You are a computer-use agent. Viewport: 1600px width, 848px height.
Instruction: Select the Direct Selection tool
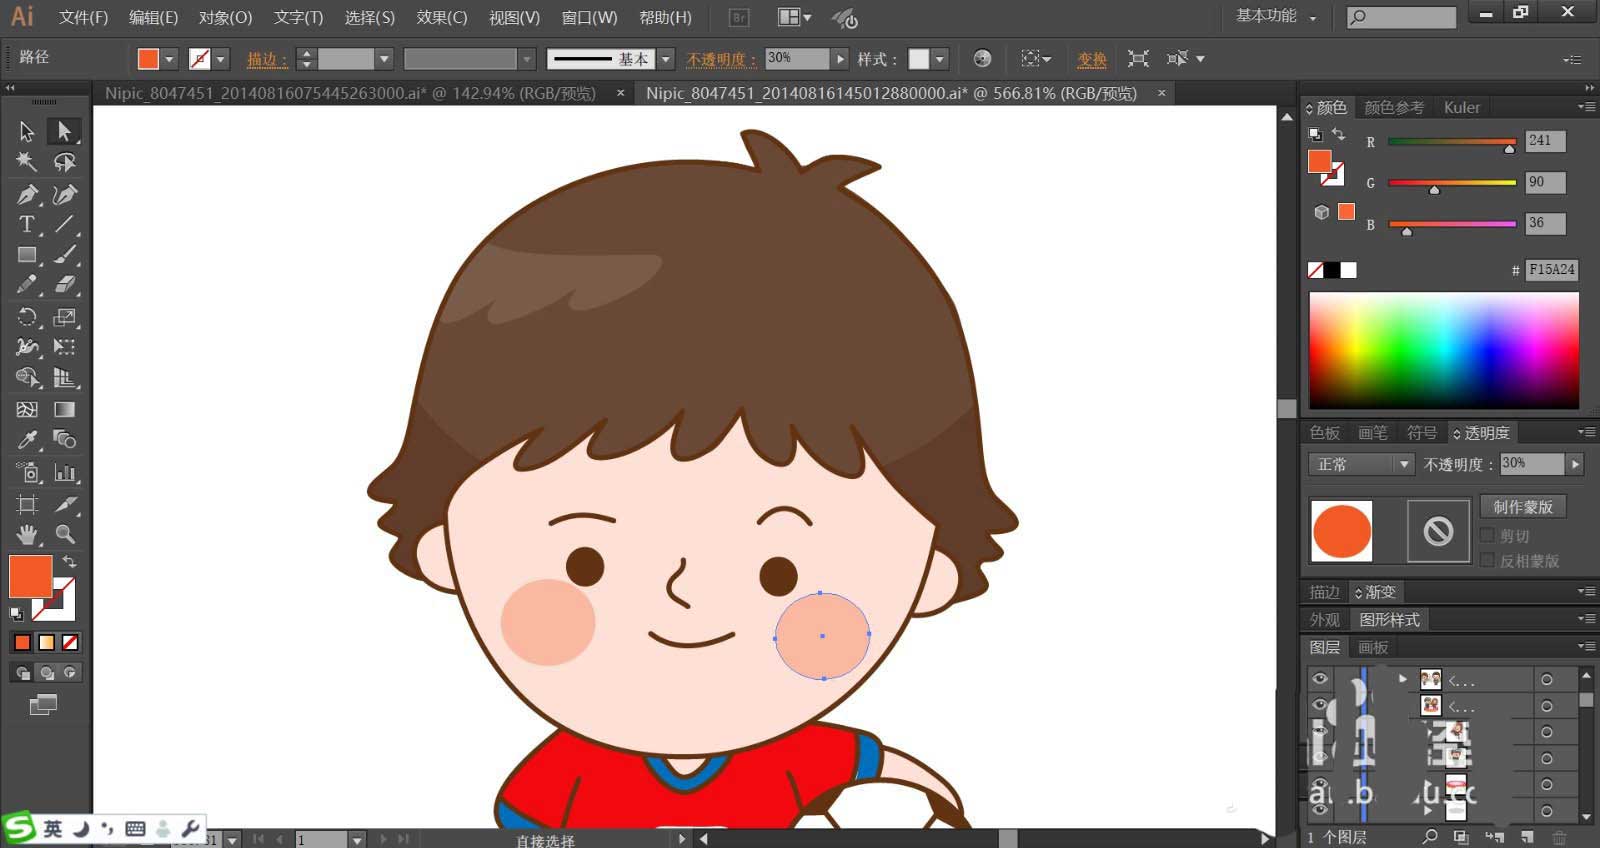65,131
